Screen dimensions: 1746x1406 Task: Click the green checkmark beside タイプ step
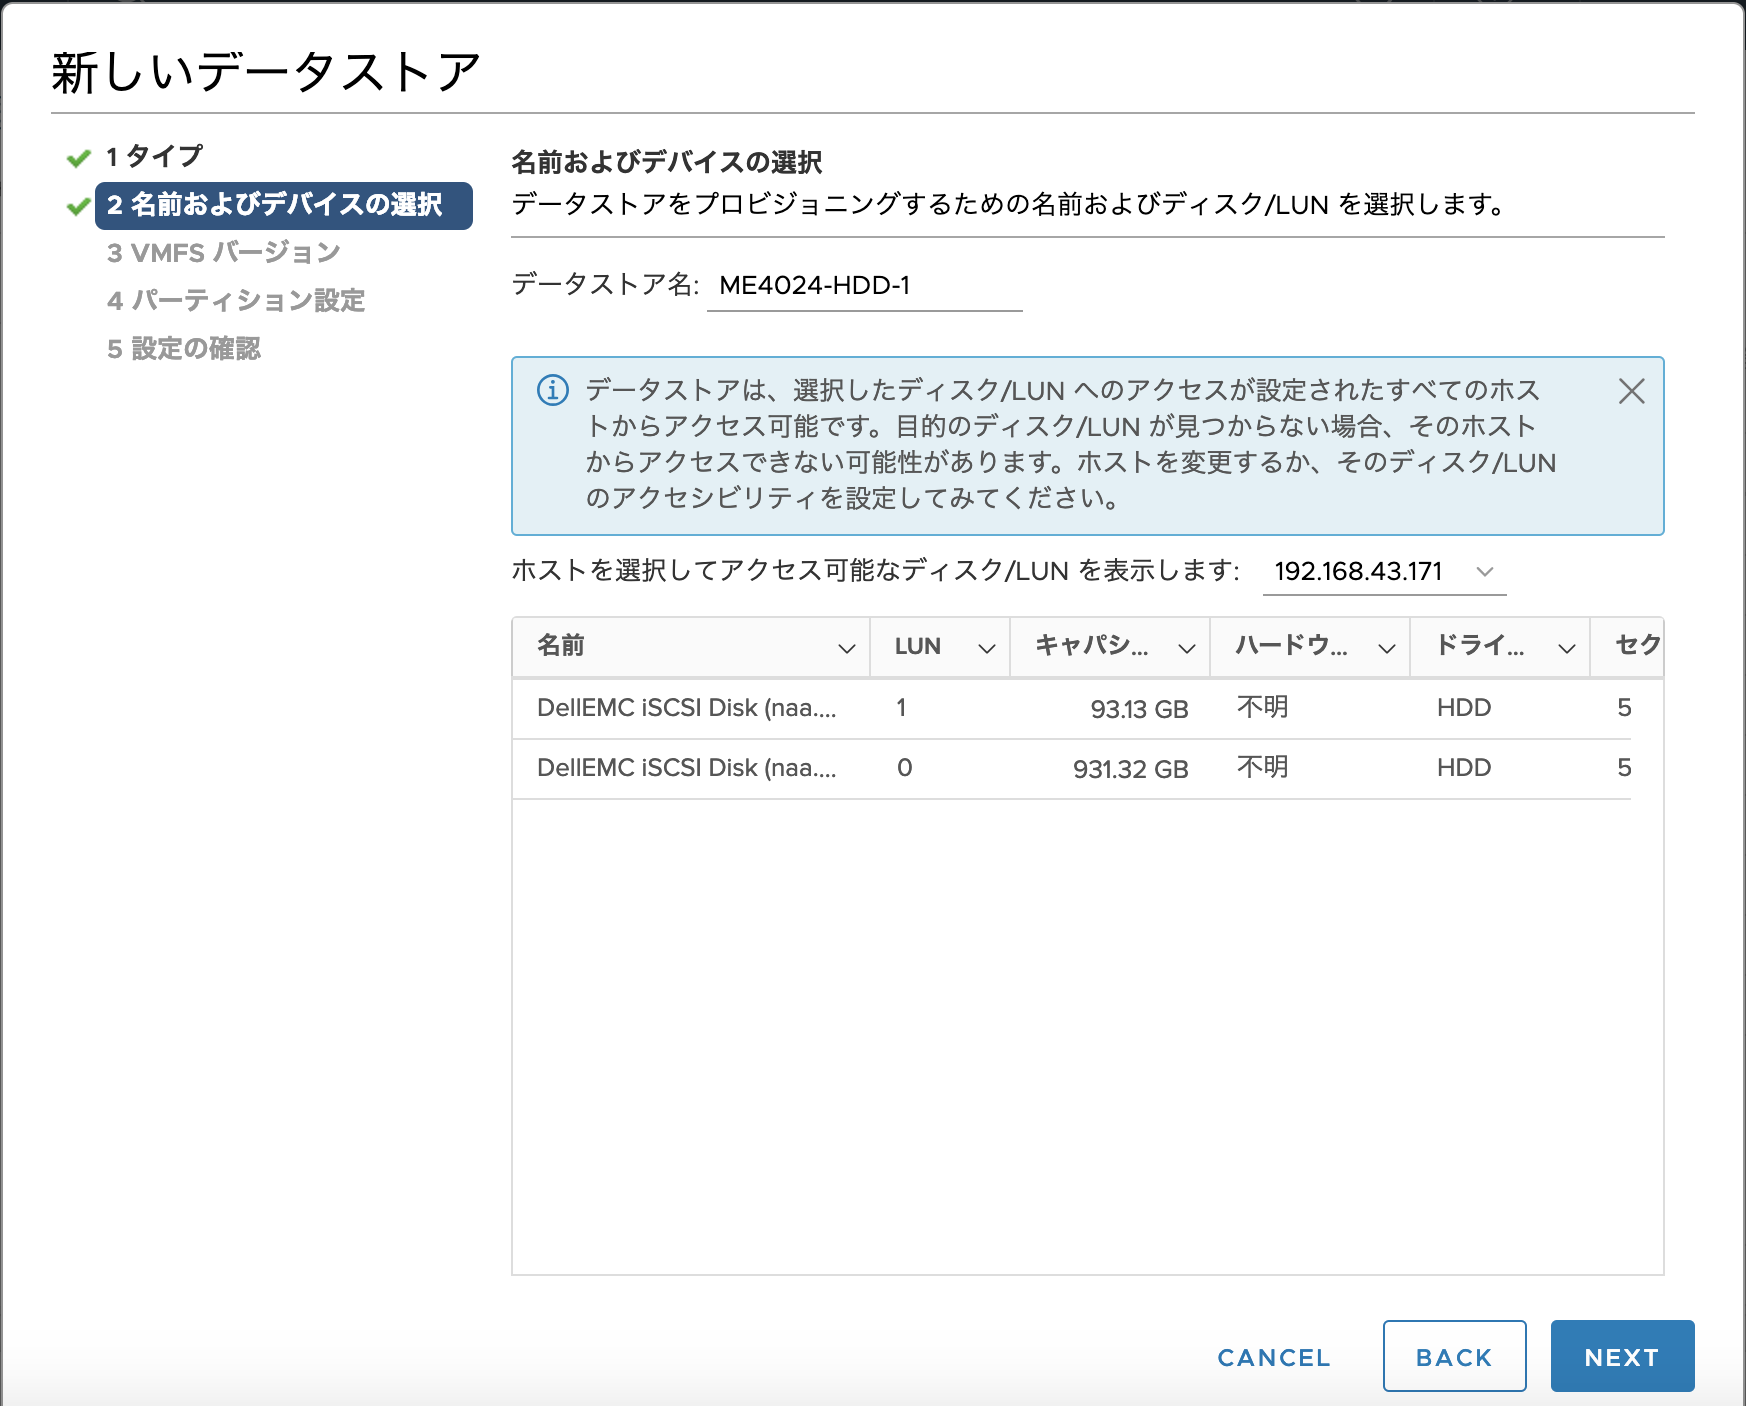point(78,158)
